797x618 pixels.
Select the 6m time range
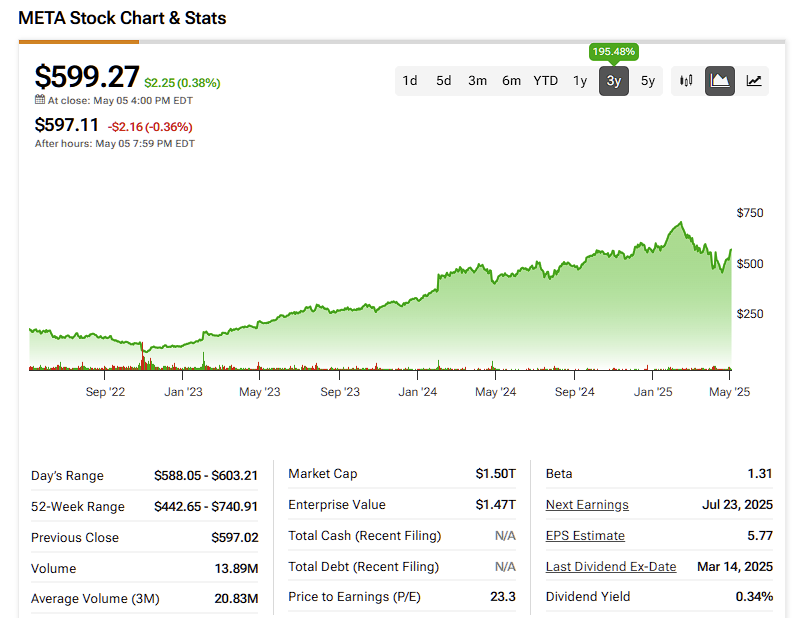click(x=511, y=81)
